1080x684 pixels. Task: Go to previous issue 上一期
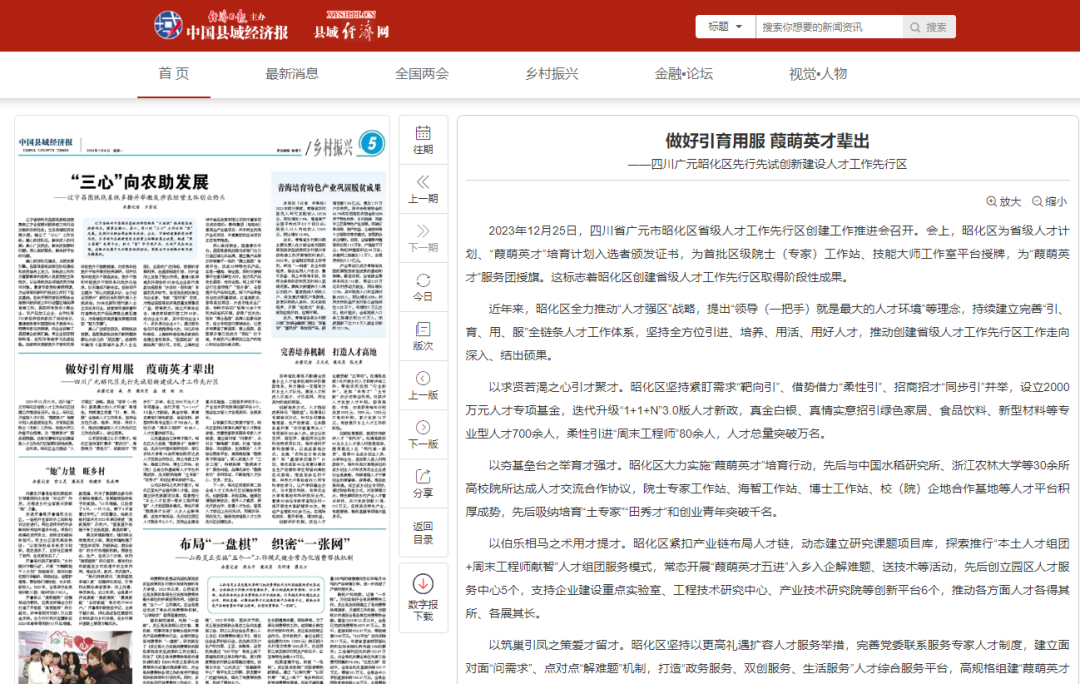[423, 189]
